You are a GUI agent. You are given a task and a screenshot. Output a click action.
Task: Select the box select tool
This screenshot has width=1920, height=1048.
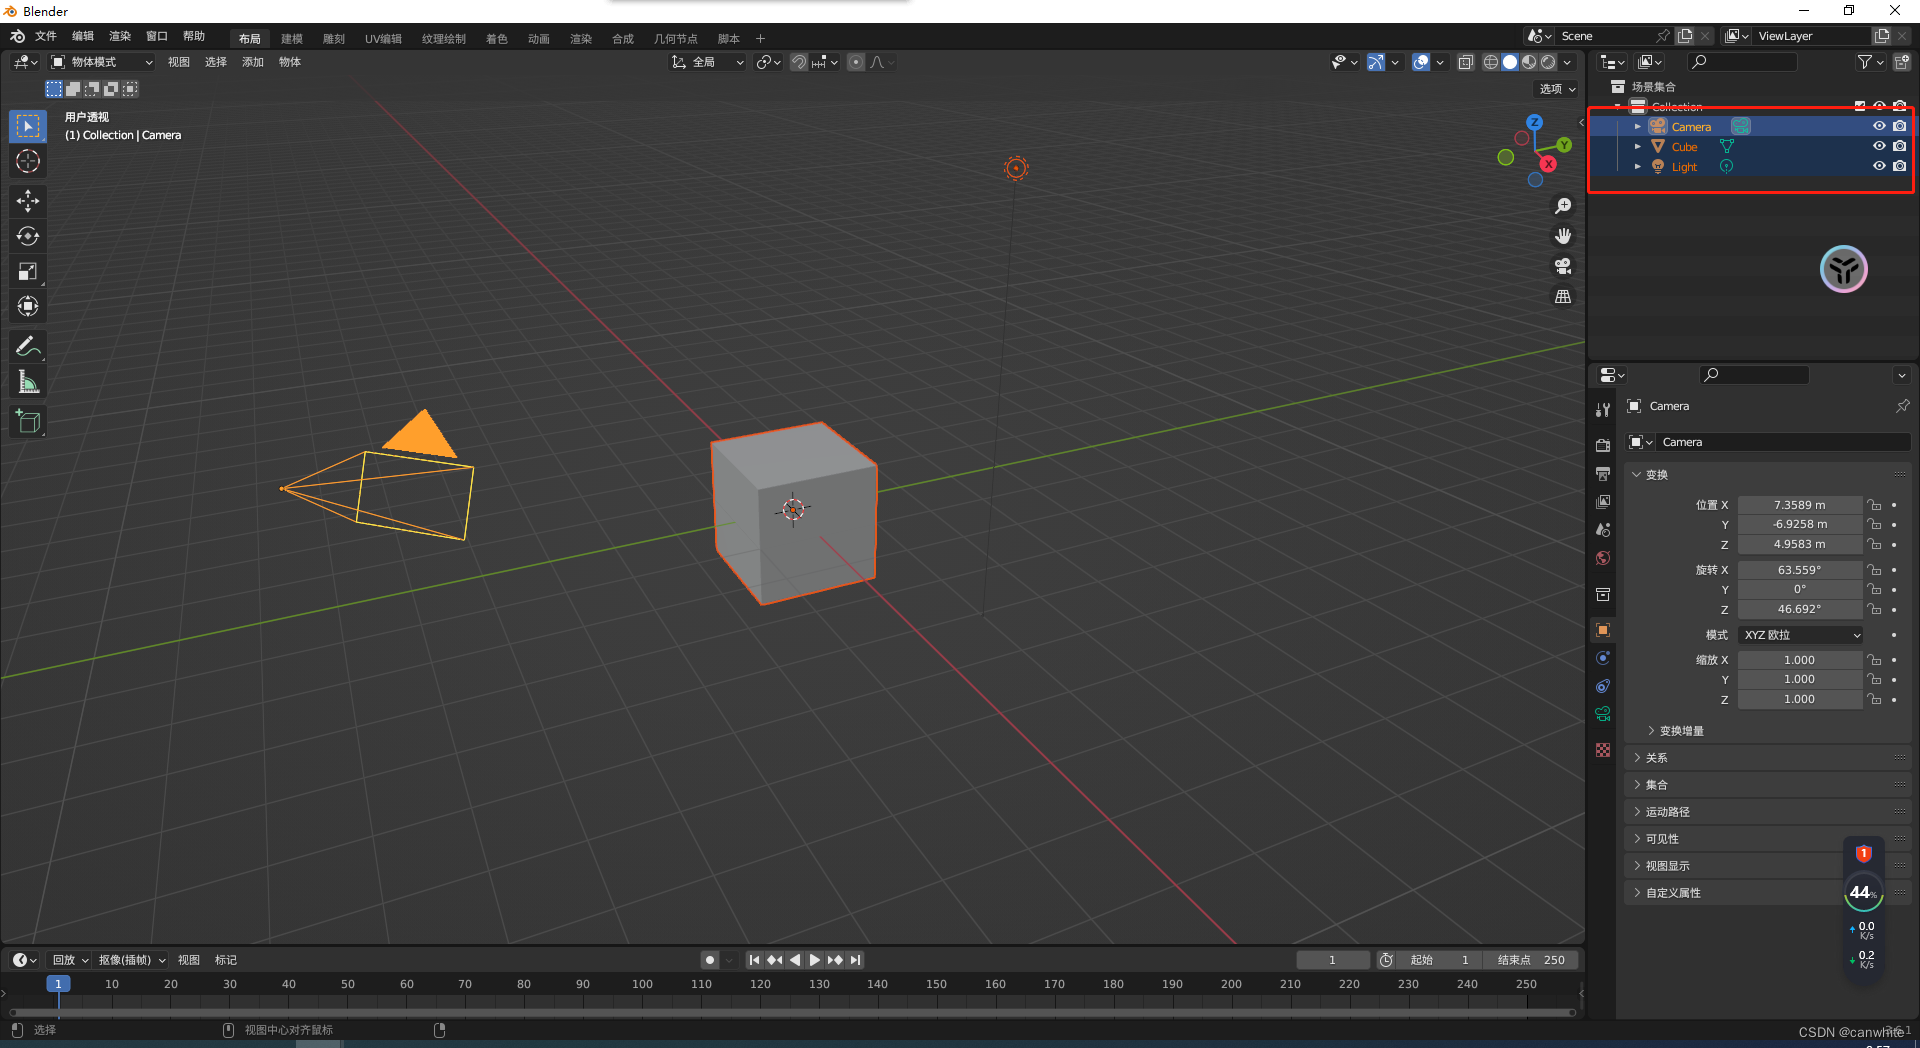[x=28, y=126]
